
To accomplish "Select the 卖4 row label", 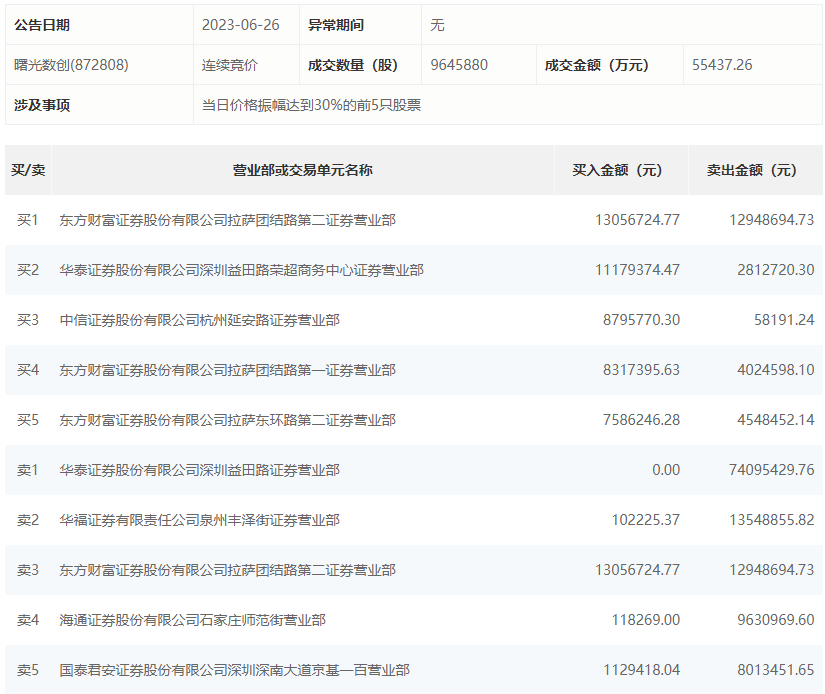I will click(28, 619).
